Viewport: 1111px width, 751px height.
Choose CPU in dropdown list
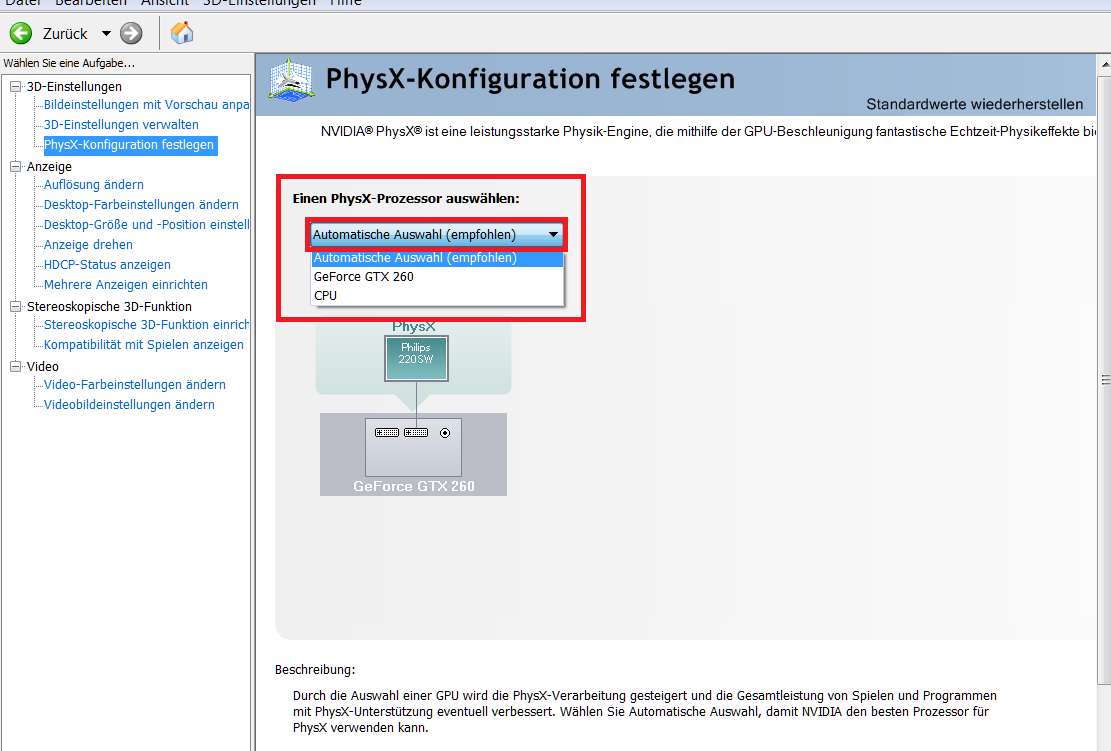pos(437,295)
